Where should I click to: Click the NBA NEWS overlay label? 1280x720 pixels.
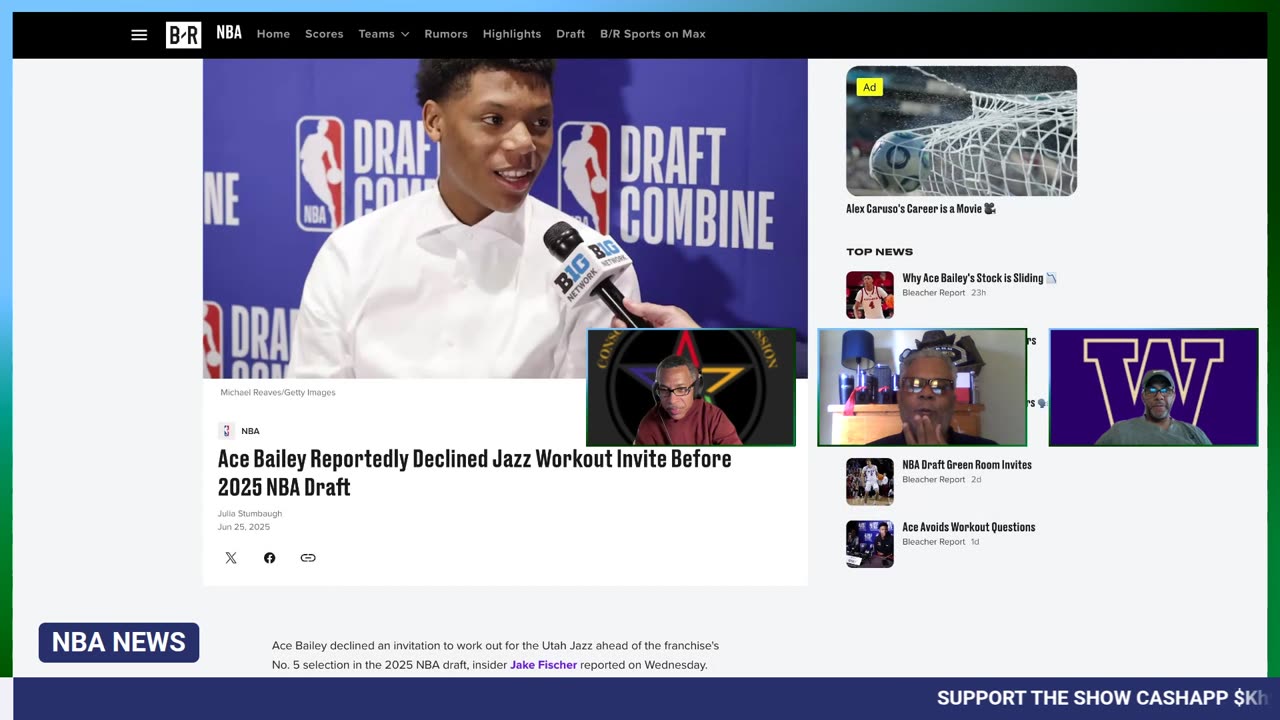click(x=119, y=642)
